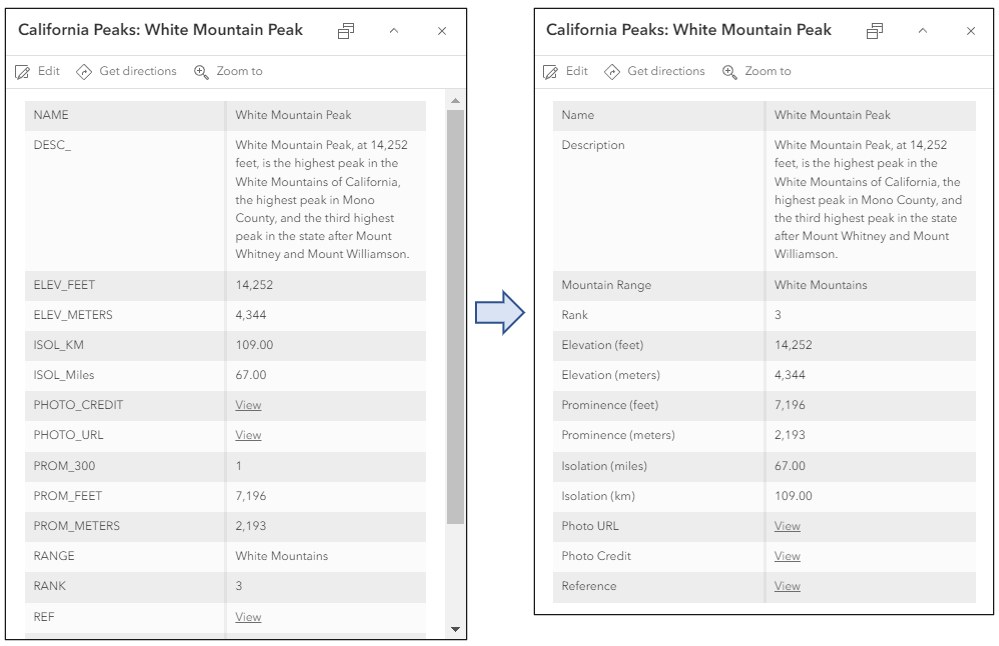This screenshot has width=999, height=646.
Task: Click Edit pencil icon in right popup
Action: [x=550, y=72]
